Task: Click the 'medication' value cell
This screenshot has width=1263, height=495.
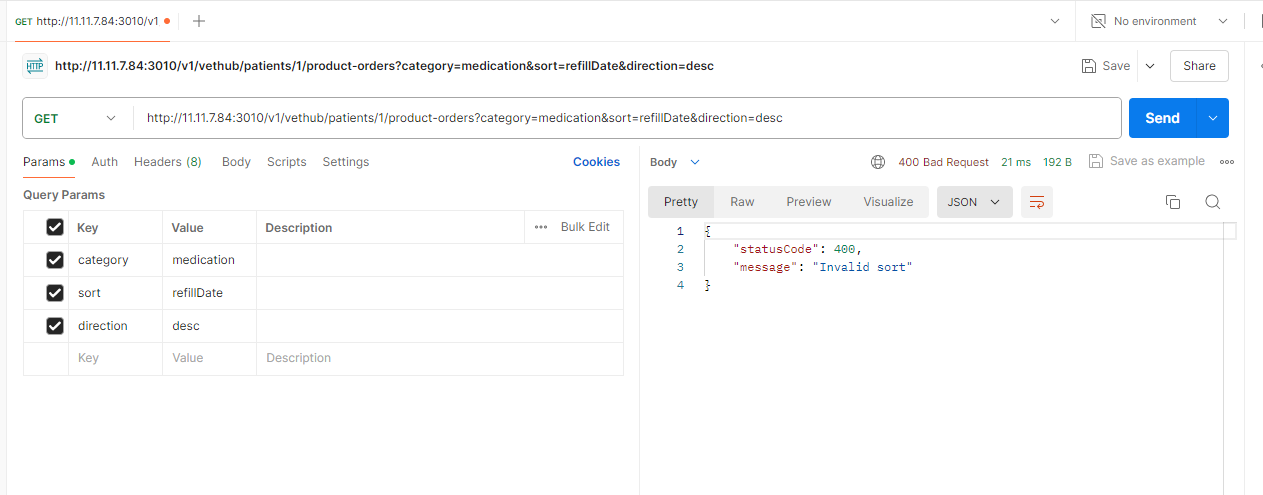Action: [209, 260]
